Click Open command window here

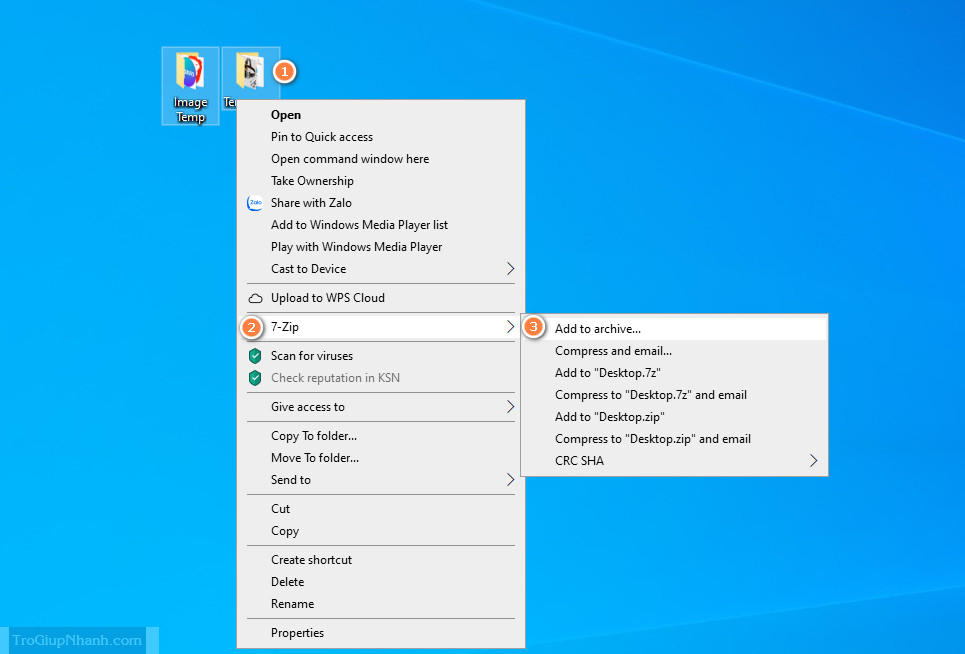coord(349,159)
